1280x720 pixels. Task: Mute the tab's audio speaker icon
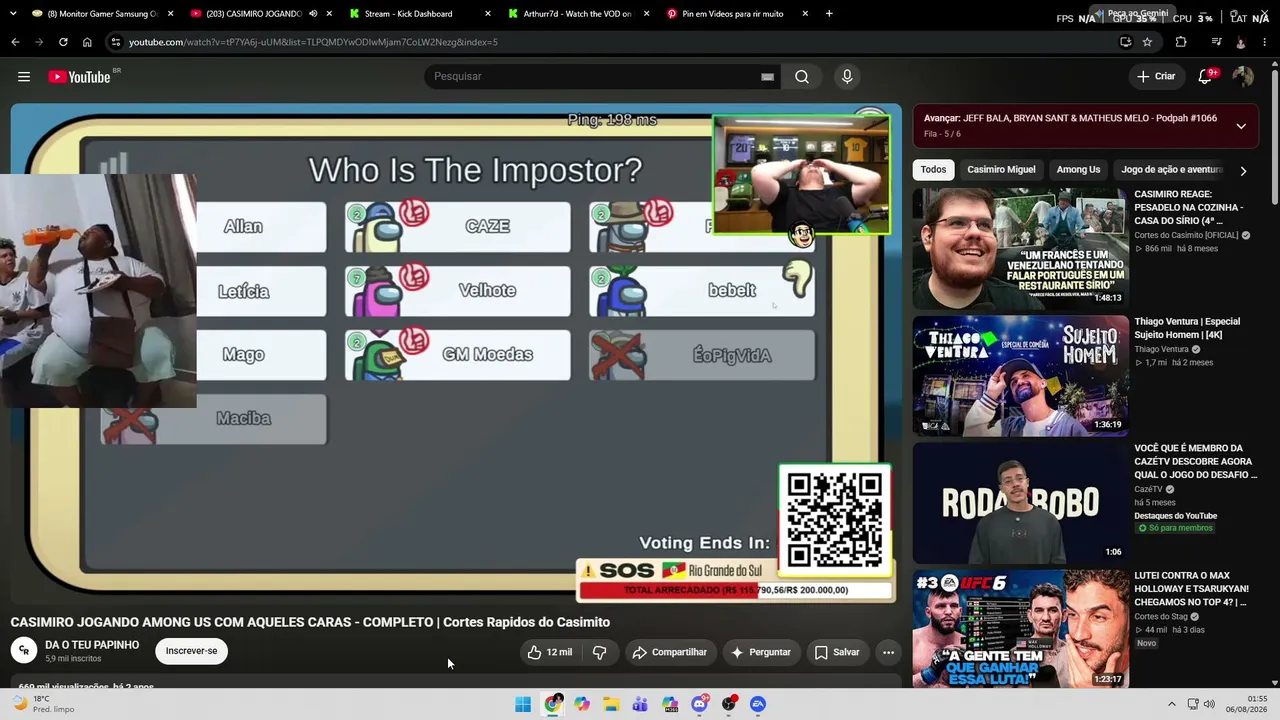pyautogui.click(x=313, y=14)
